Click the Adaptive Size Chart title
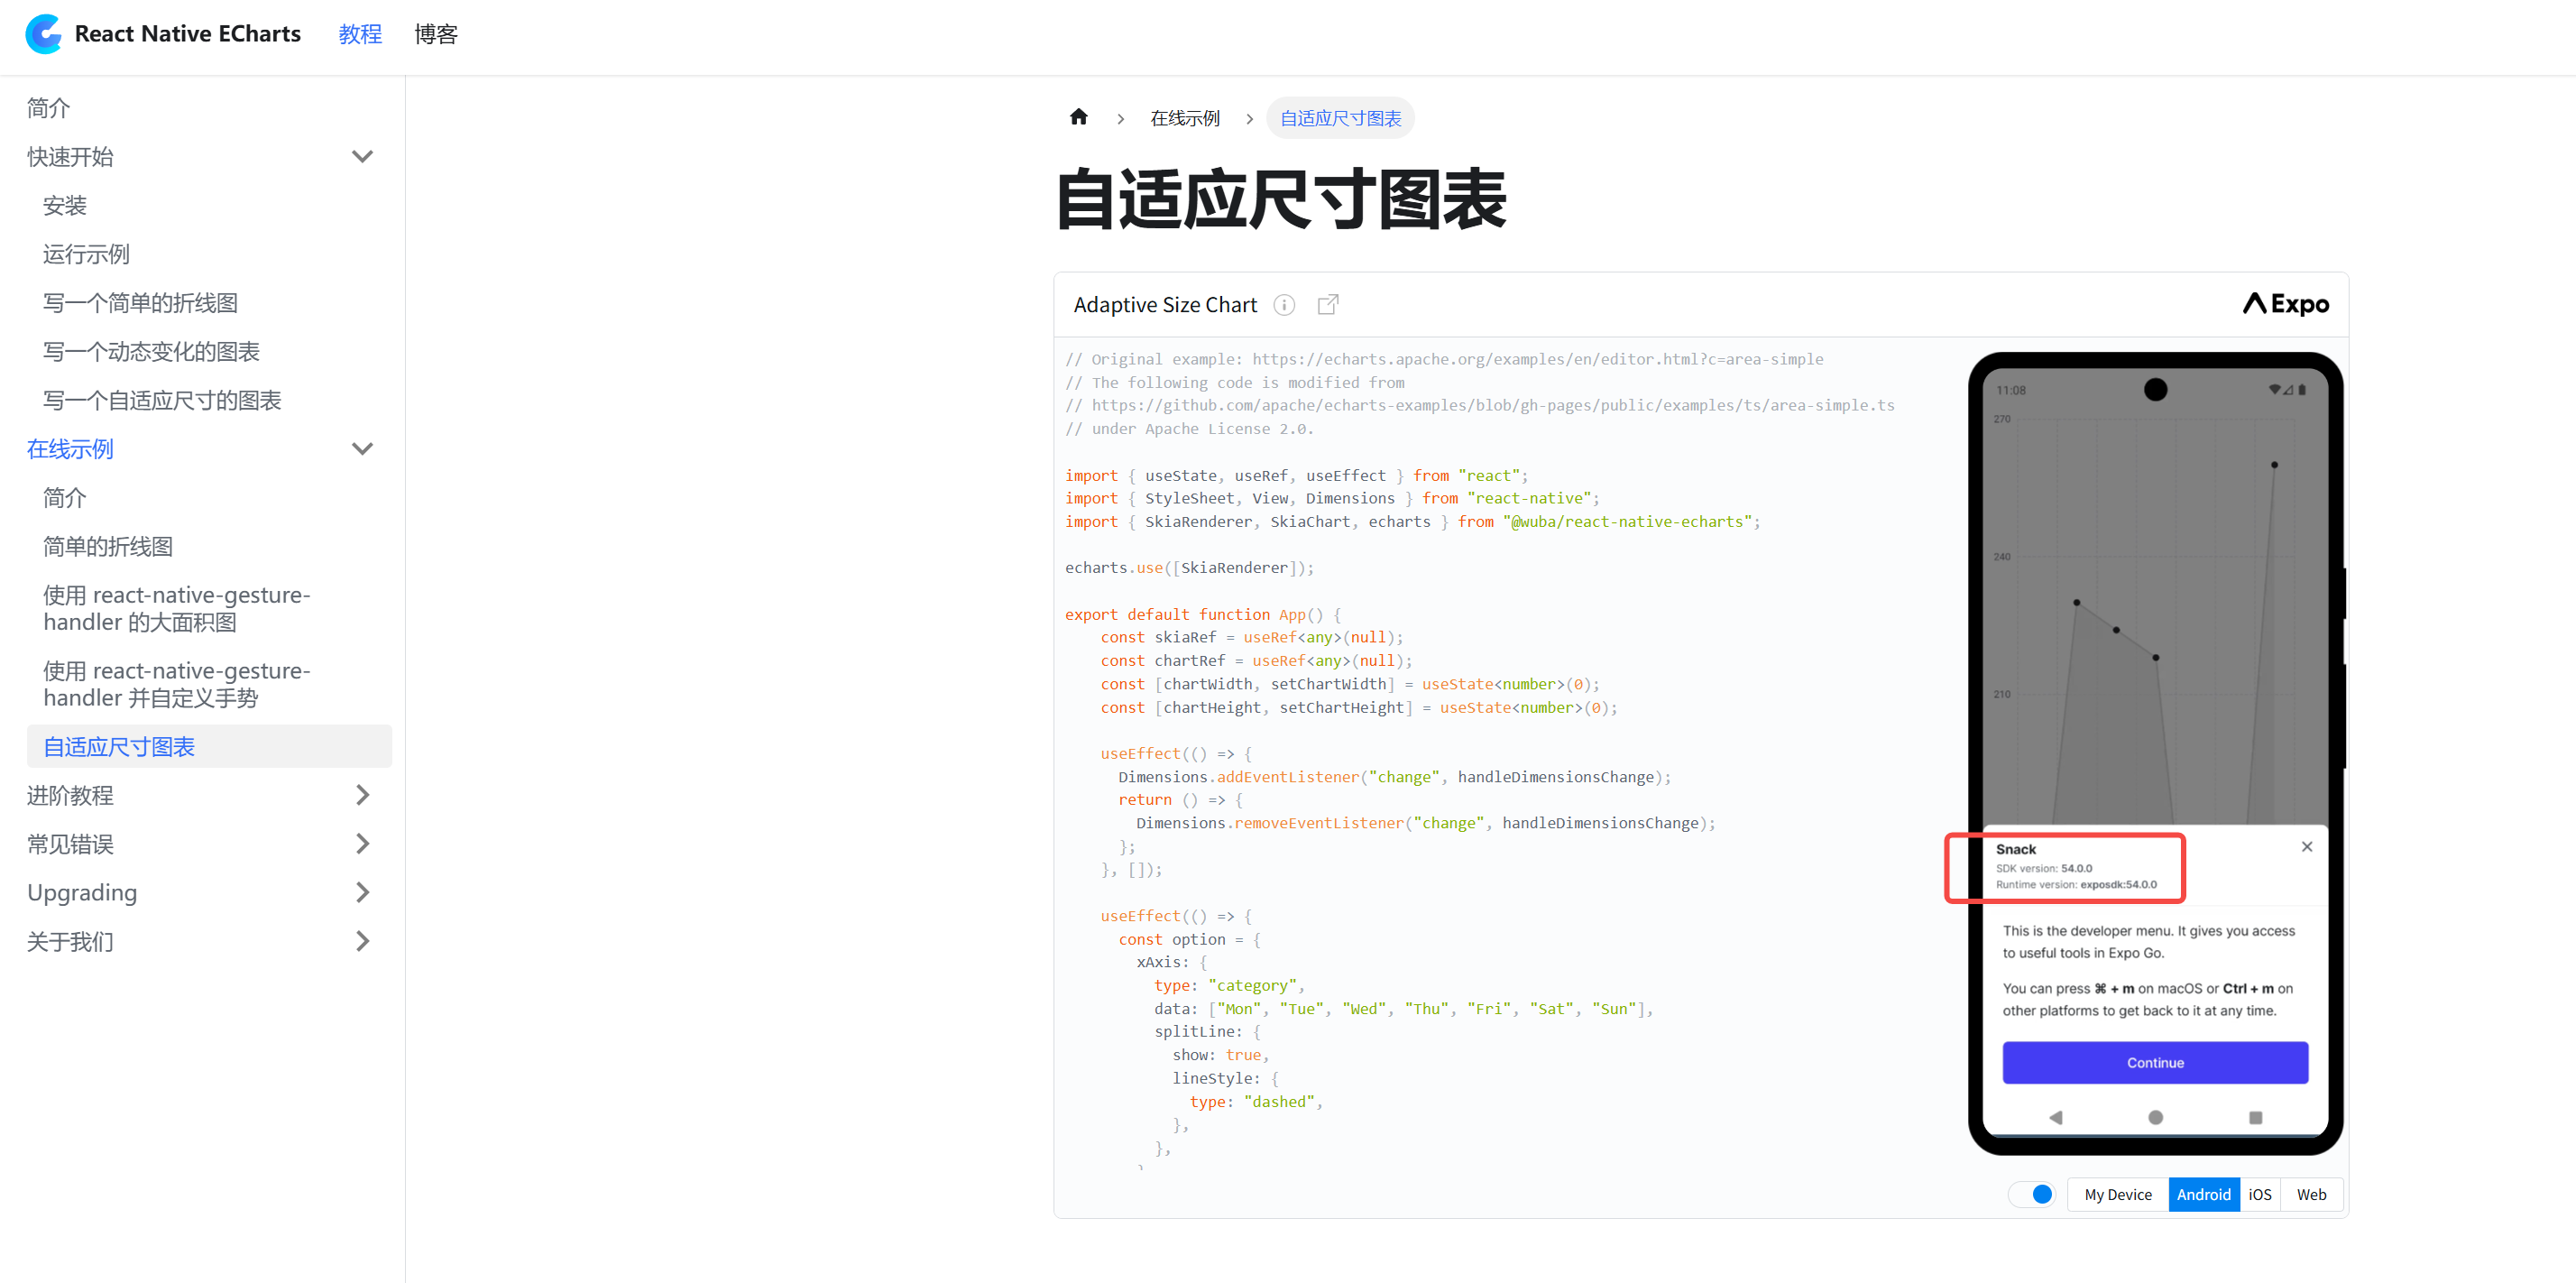Image resolution: width=2576 pixels, height=1283 pixels. (1165, 305)
